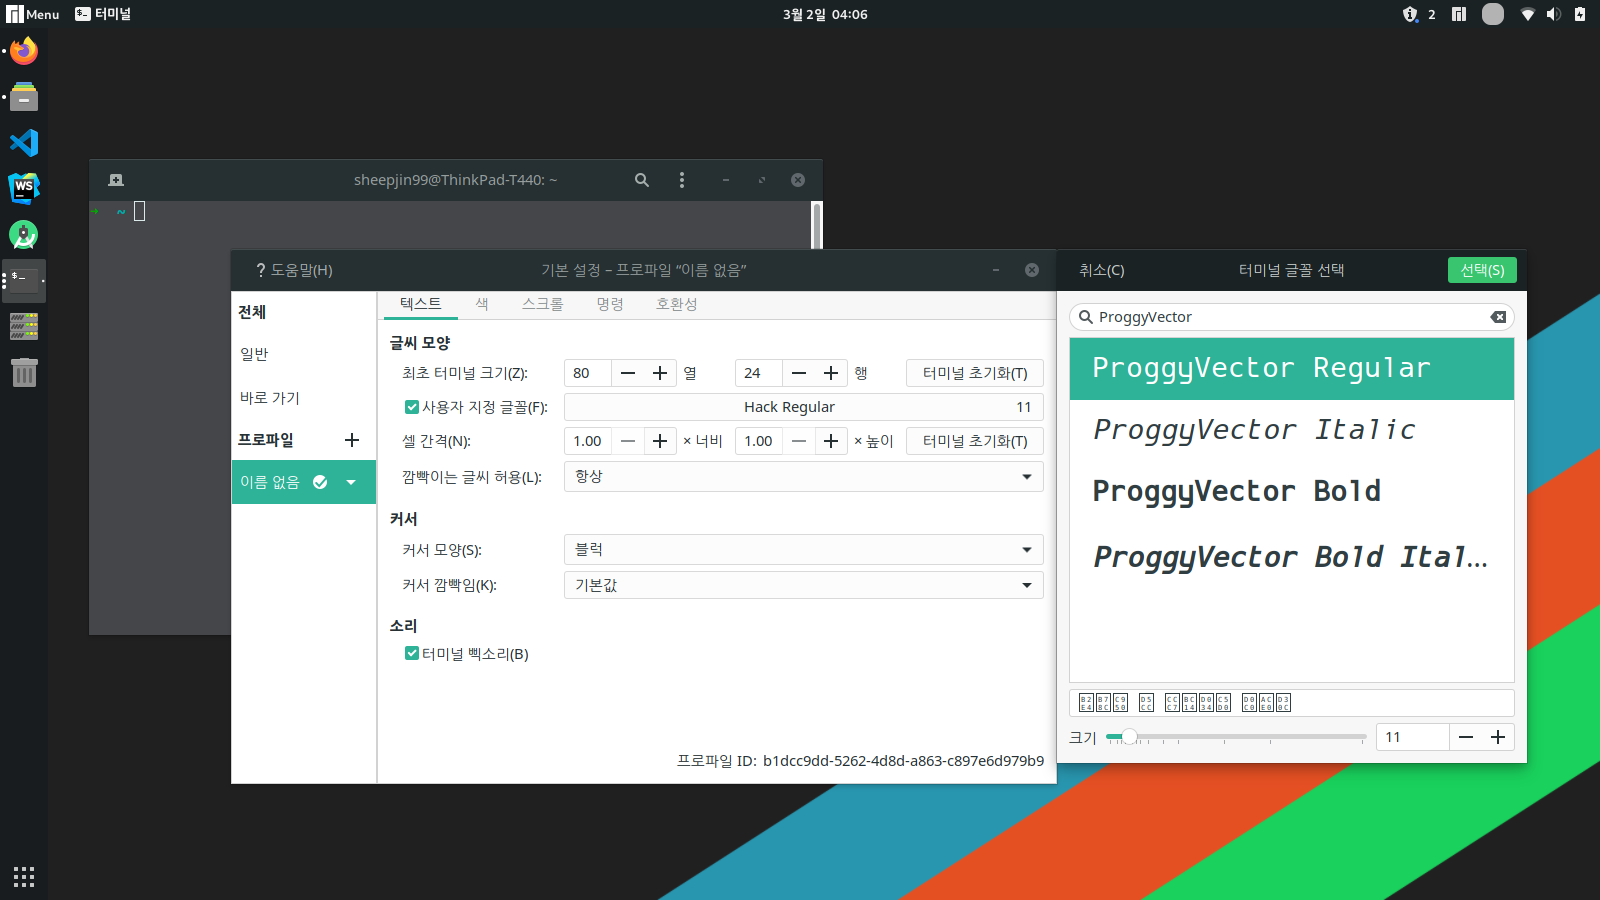The image size is (1600, 900).
Task: Show the applications grid
Action: [24, 876]
